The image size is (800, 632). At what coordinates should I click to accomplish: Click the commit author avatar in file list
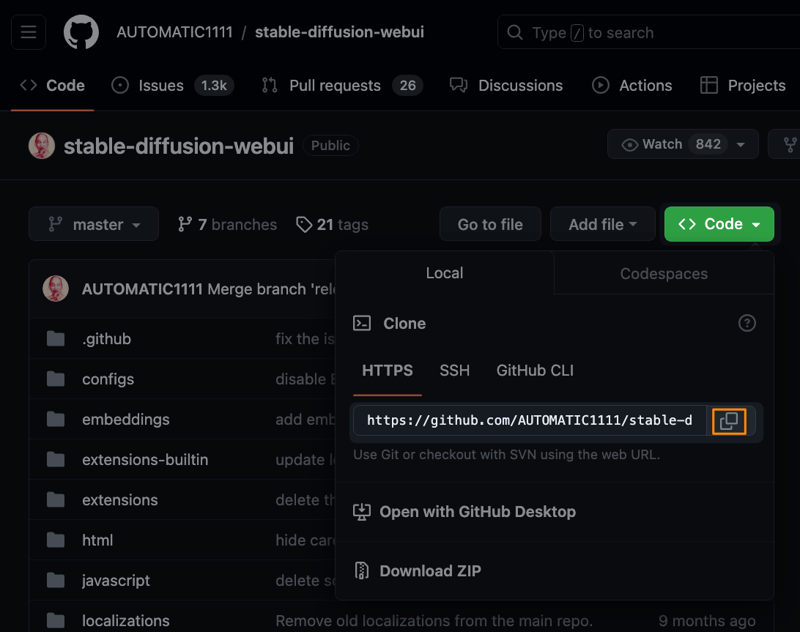coord(56,289)
